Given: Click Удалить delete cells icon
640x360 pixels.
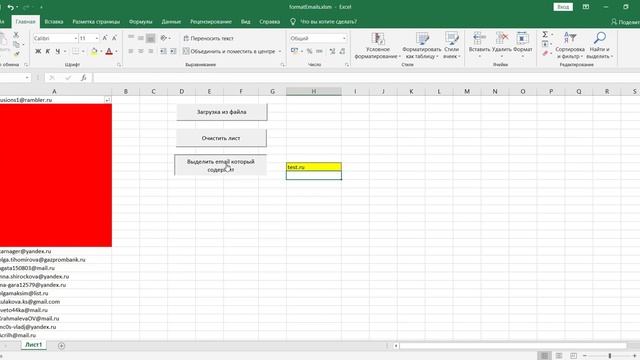Looking at the screenshot, I should [502, 39].
